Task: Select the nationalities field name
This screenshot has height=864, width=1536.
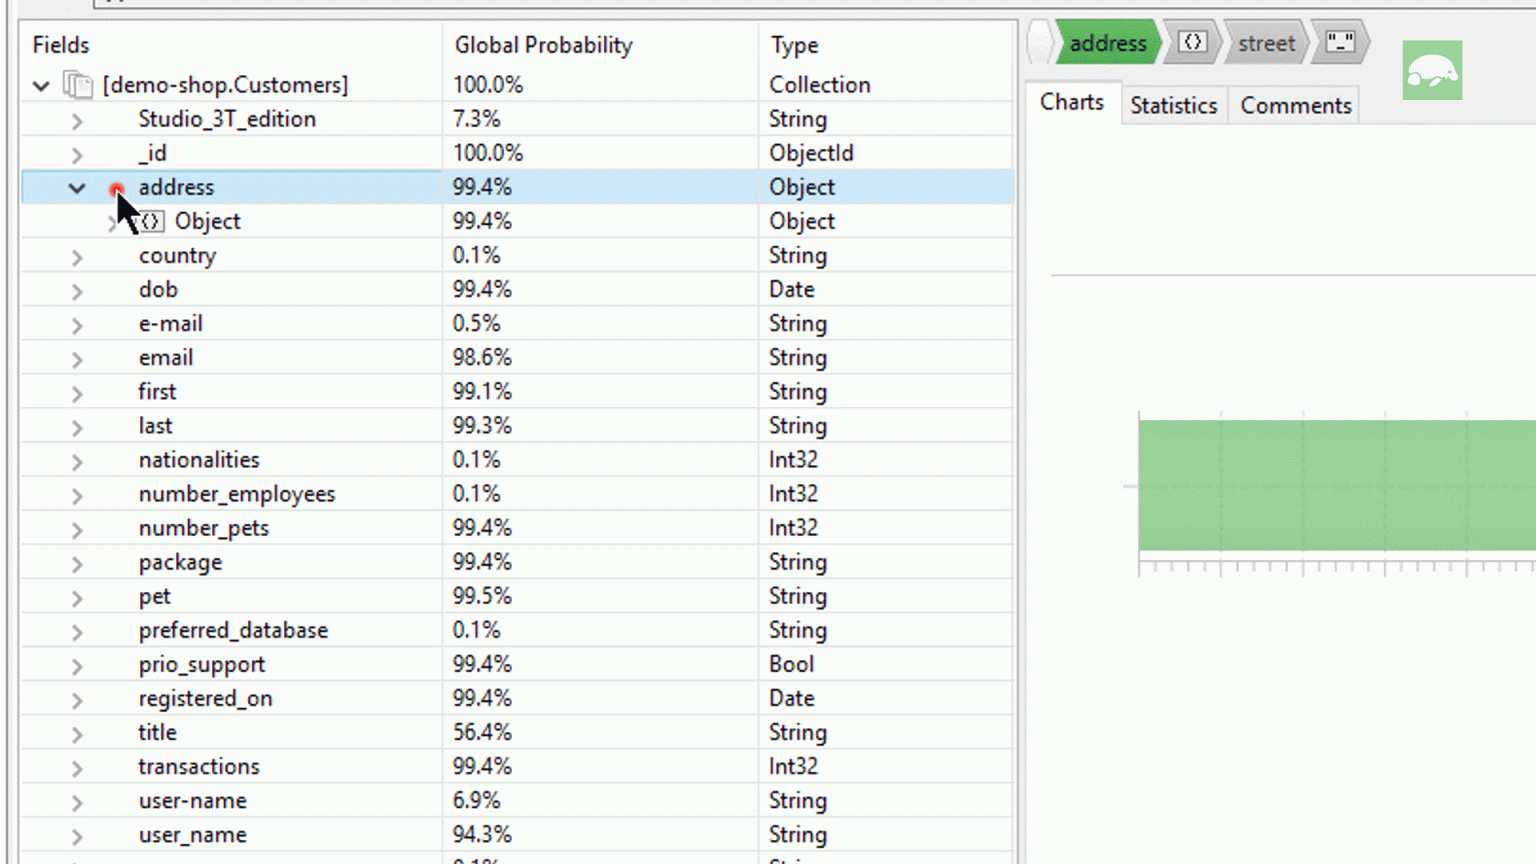Action: (199, 460)
